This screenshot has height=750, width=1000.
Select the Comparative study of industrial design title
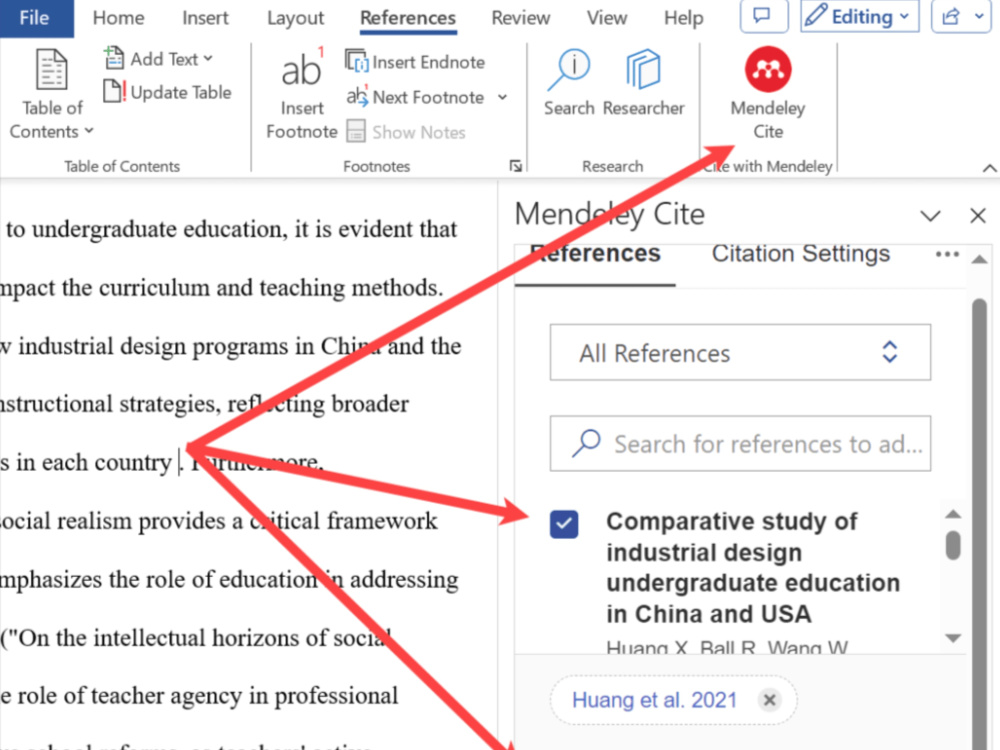(753, 568)
